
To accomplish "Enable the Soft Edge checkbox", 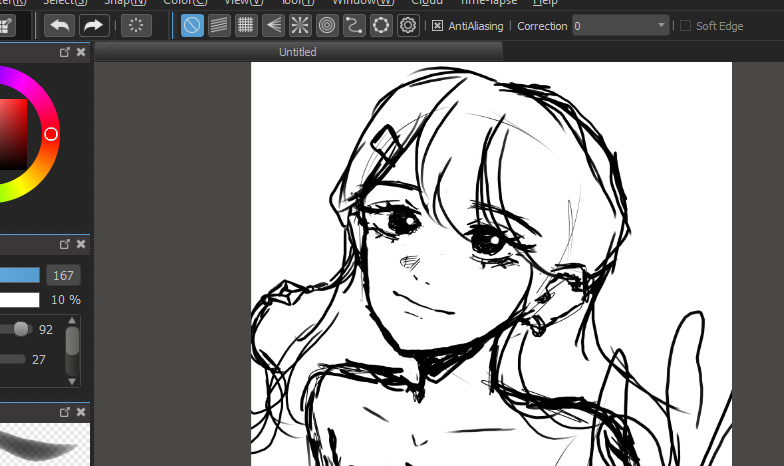I will click(686, 26).
